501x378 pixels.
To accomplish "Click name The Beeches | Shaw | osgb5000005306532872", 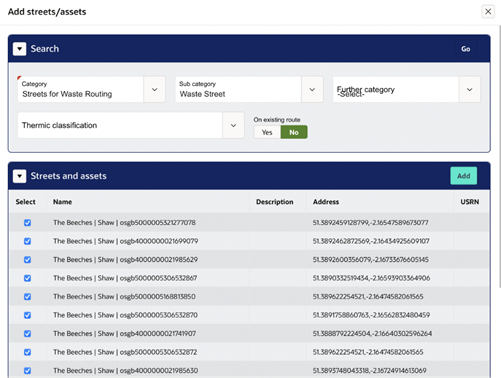I will 125,352.
